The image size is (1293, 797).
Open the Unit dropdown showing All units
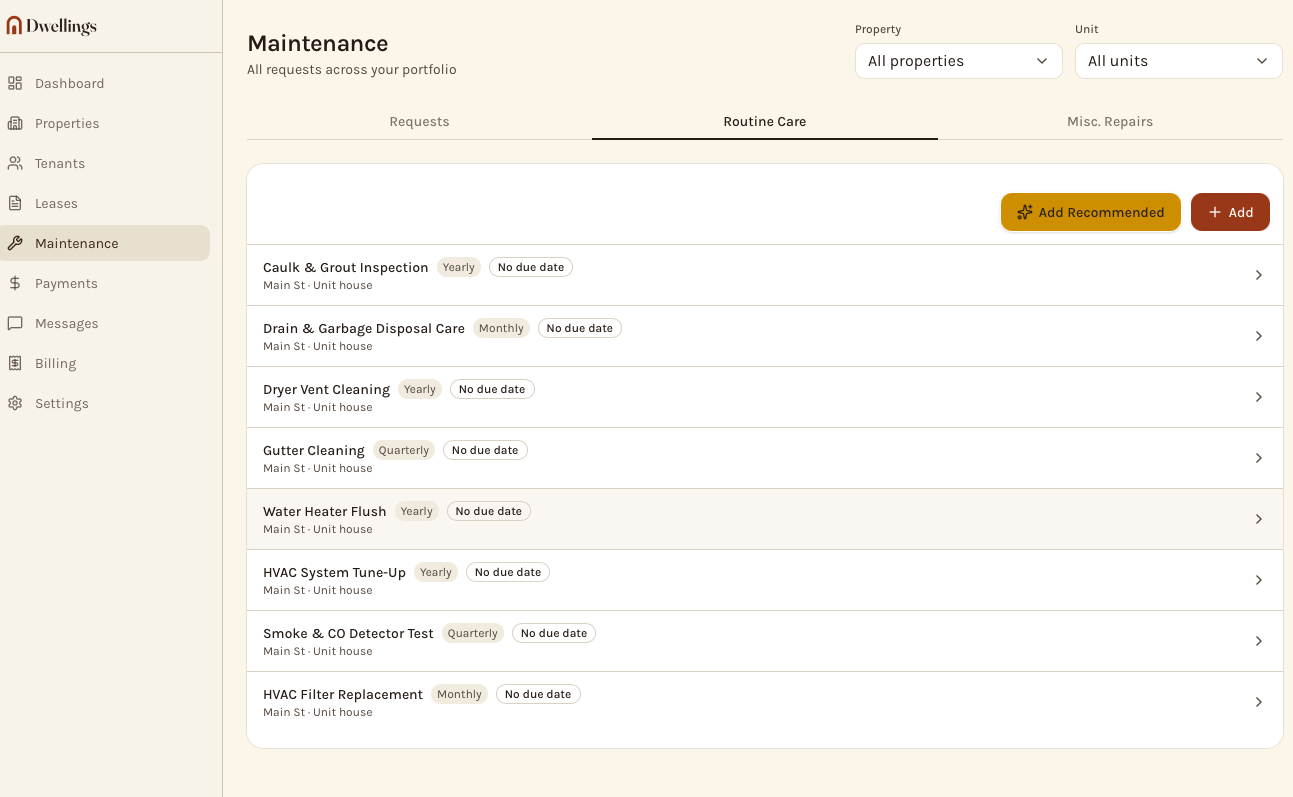point(1178,61)
